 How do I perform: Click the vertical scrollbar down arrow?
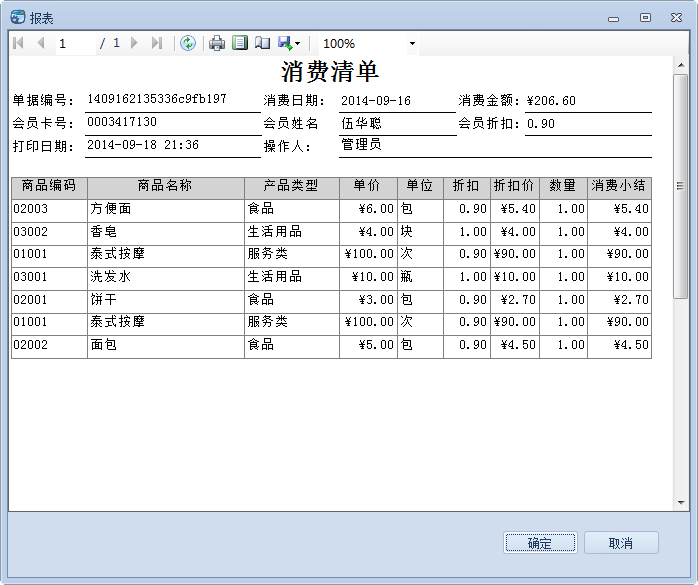click(681, 502)
